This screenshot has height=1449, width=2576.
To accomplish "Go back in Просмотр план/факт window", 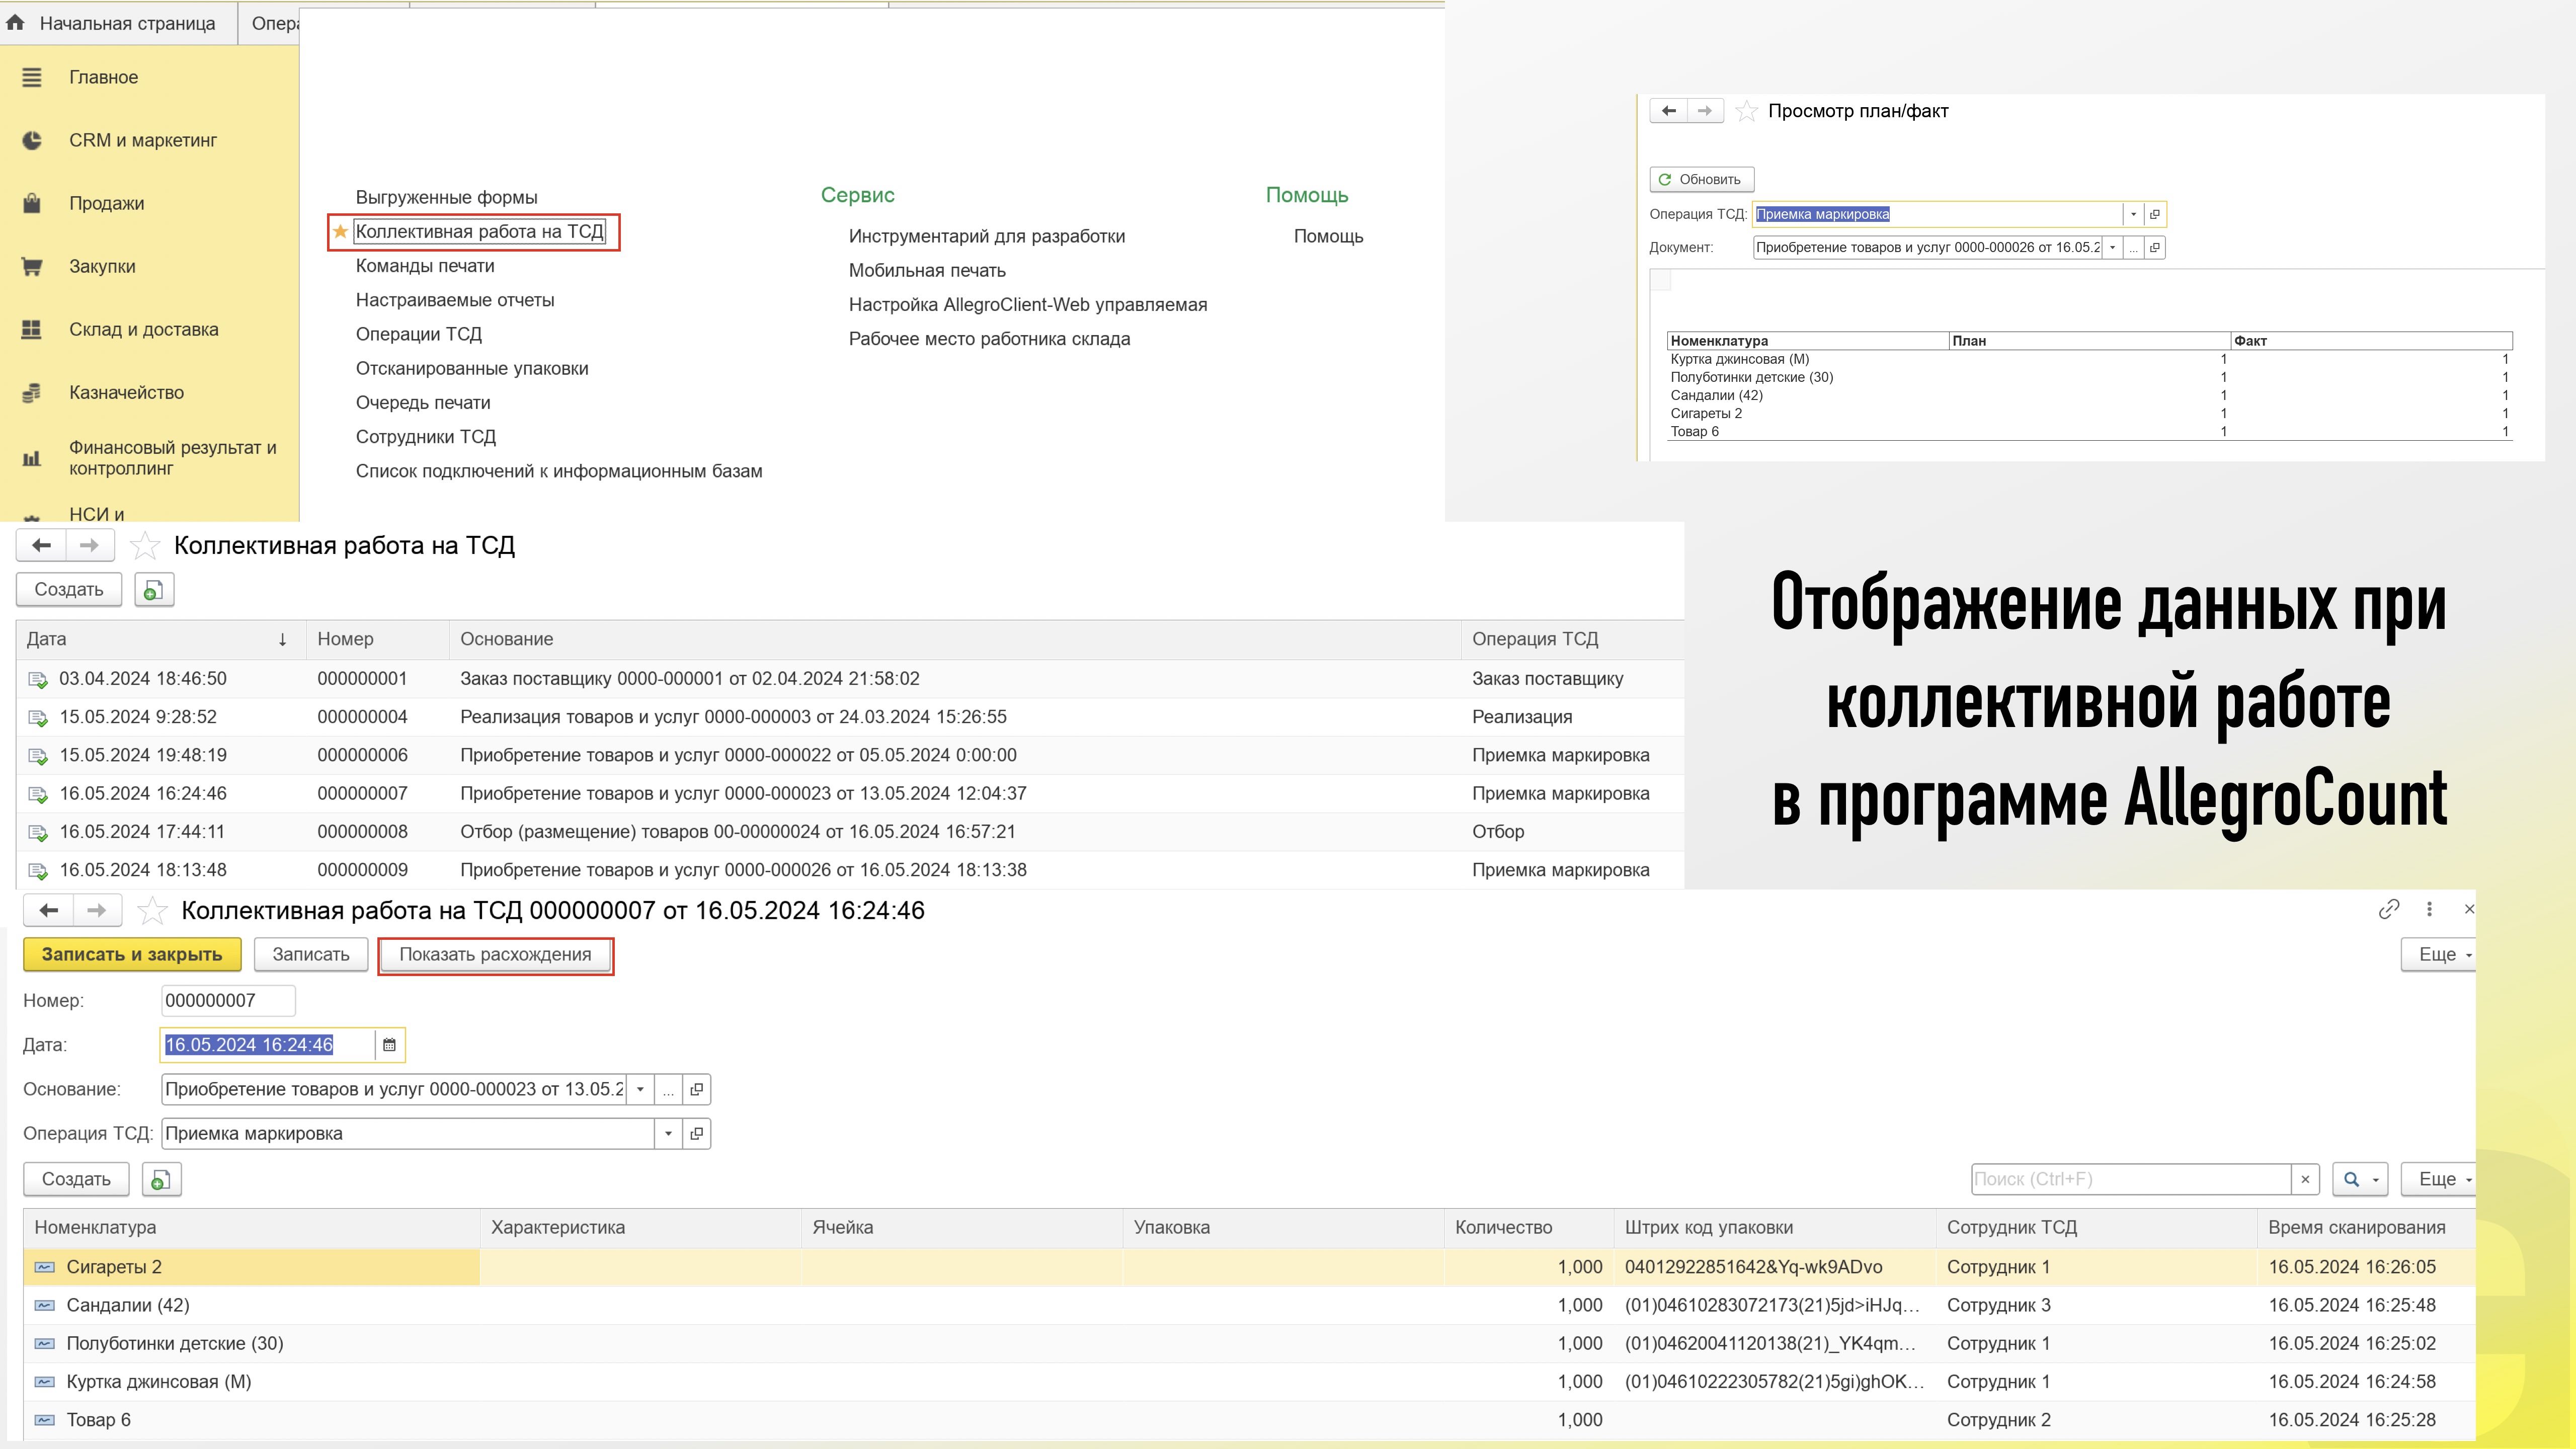I will [x=1668, y=111].
